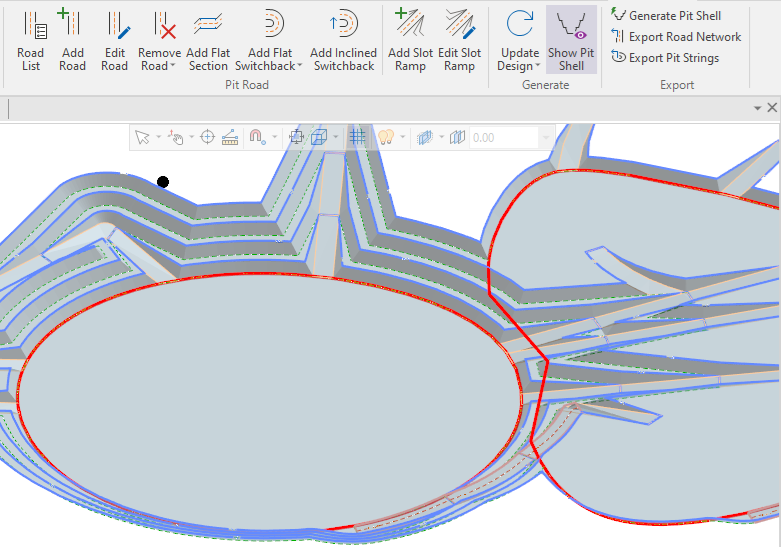Image resolution: width=781 pixels, height=547 pixels.
Task: Select the arrow pointer tool in the viewer toolbar
Action: (x=142, y=137)
